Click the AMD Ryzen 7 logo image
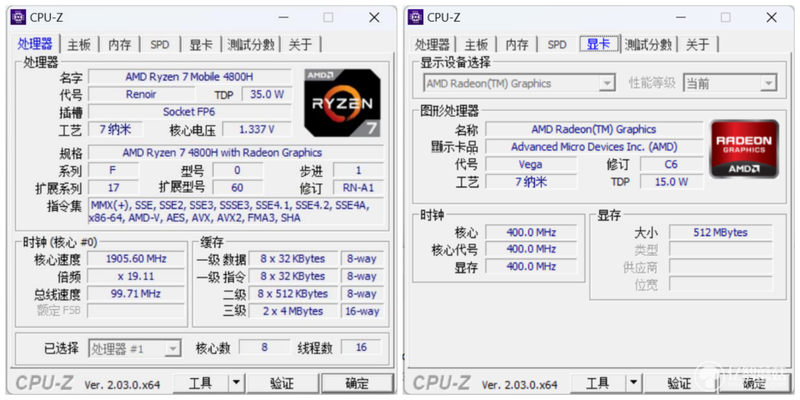This screenshot has height=400, width=800. click(342, 103)
